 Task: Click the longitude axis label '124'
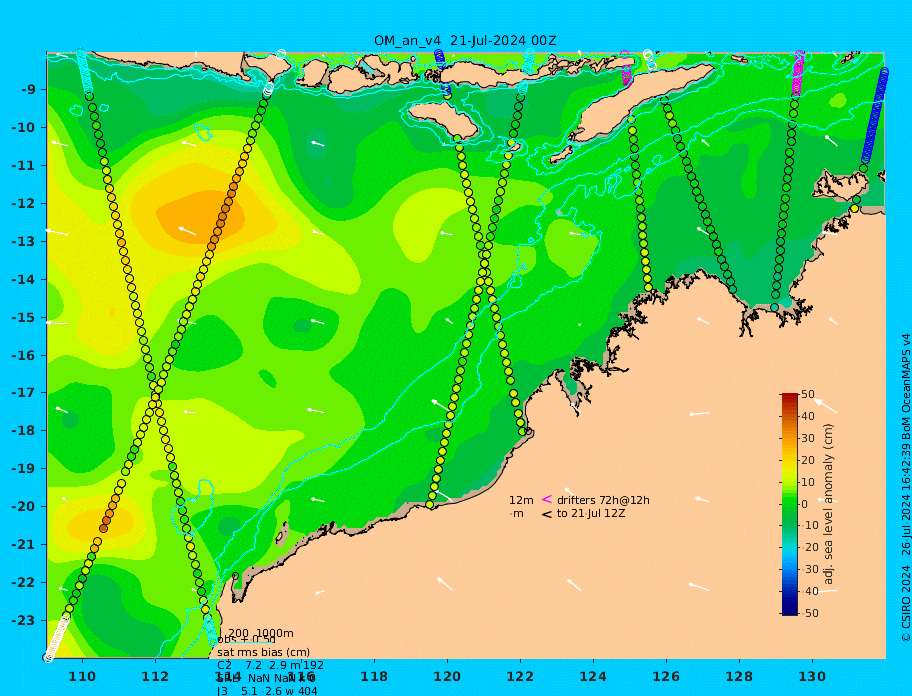click(593, 677)
